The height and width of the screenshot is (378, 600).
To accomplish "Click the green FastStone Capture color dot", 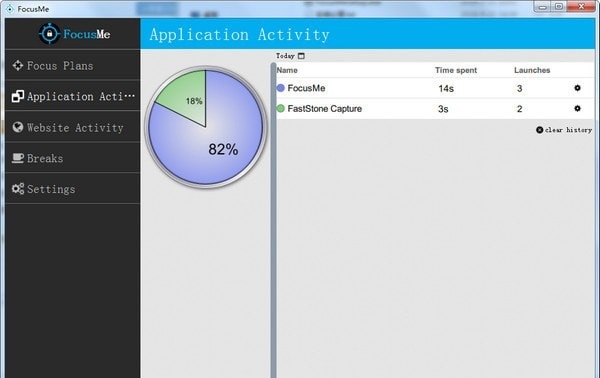I will (x=280, y=109).
